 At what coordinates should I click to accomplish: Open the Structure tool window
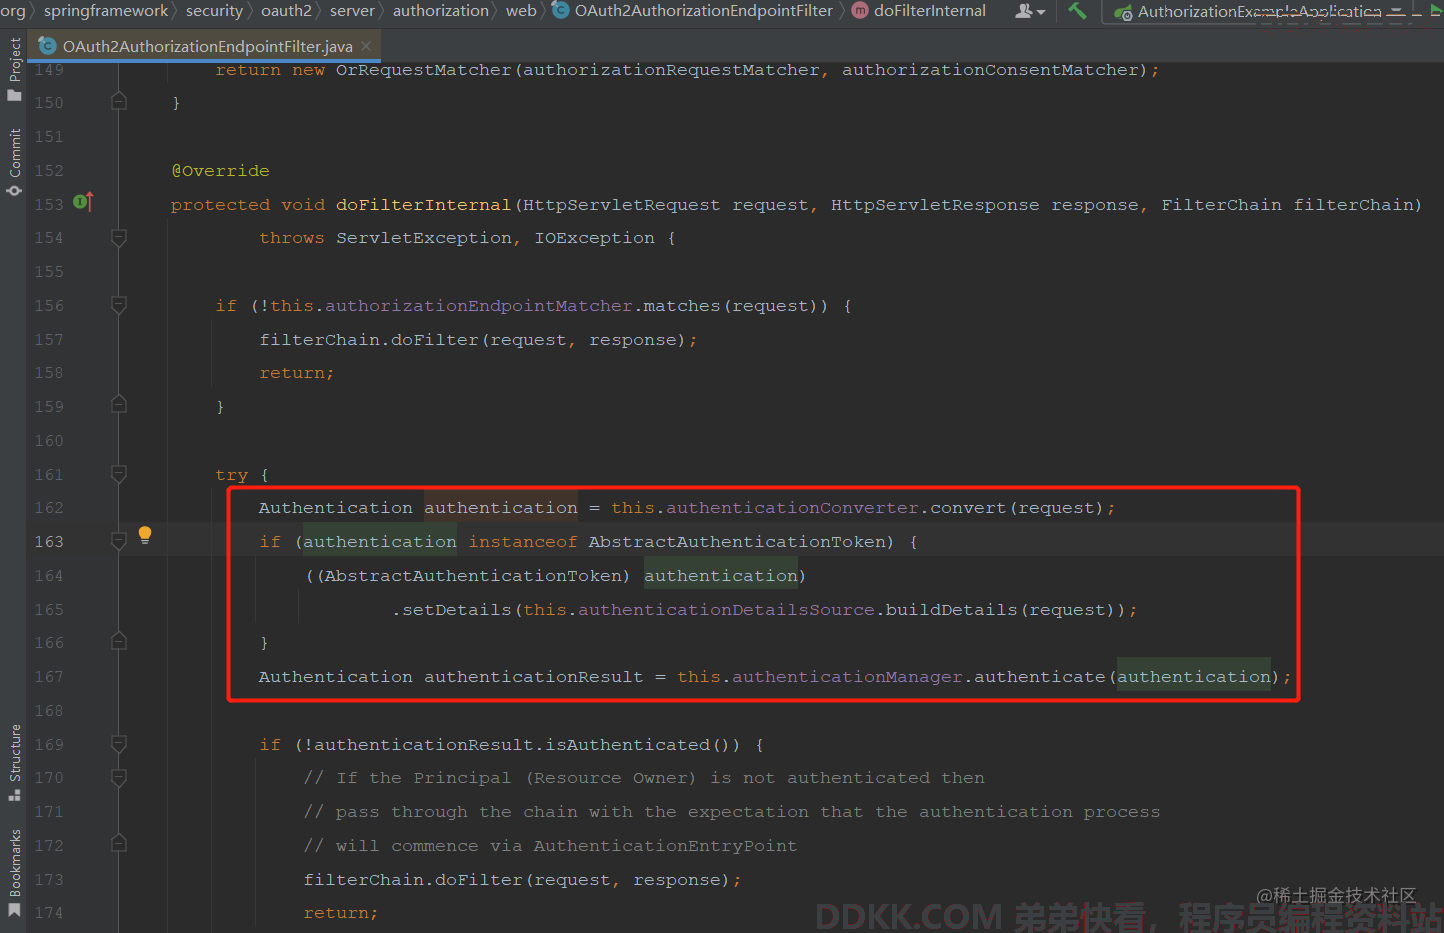pos(14,761)
